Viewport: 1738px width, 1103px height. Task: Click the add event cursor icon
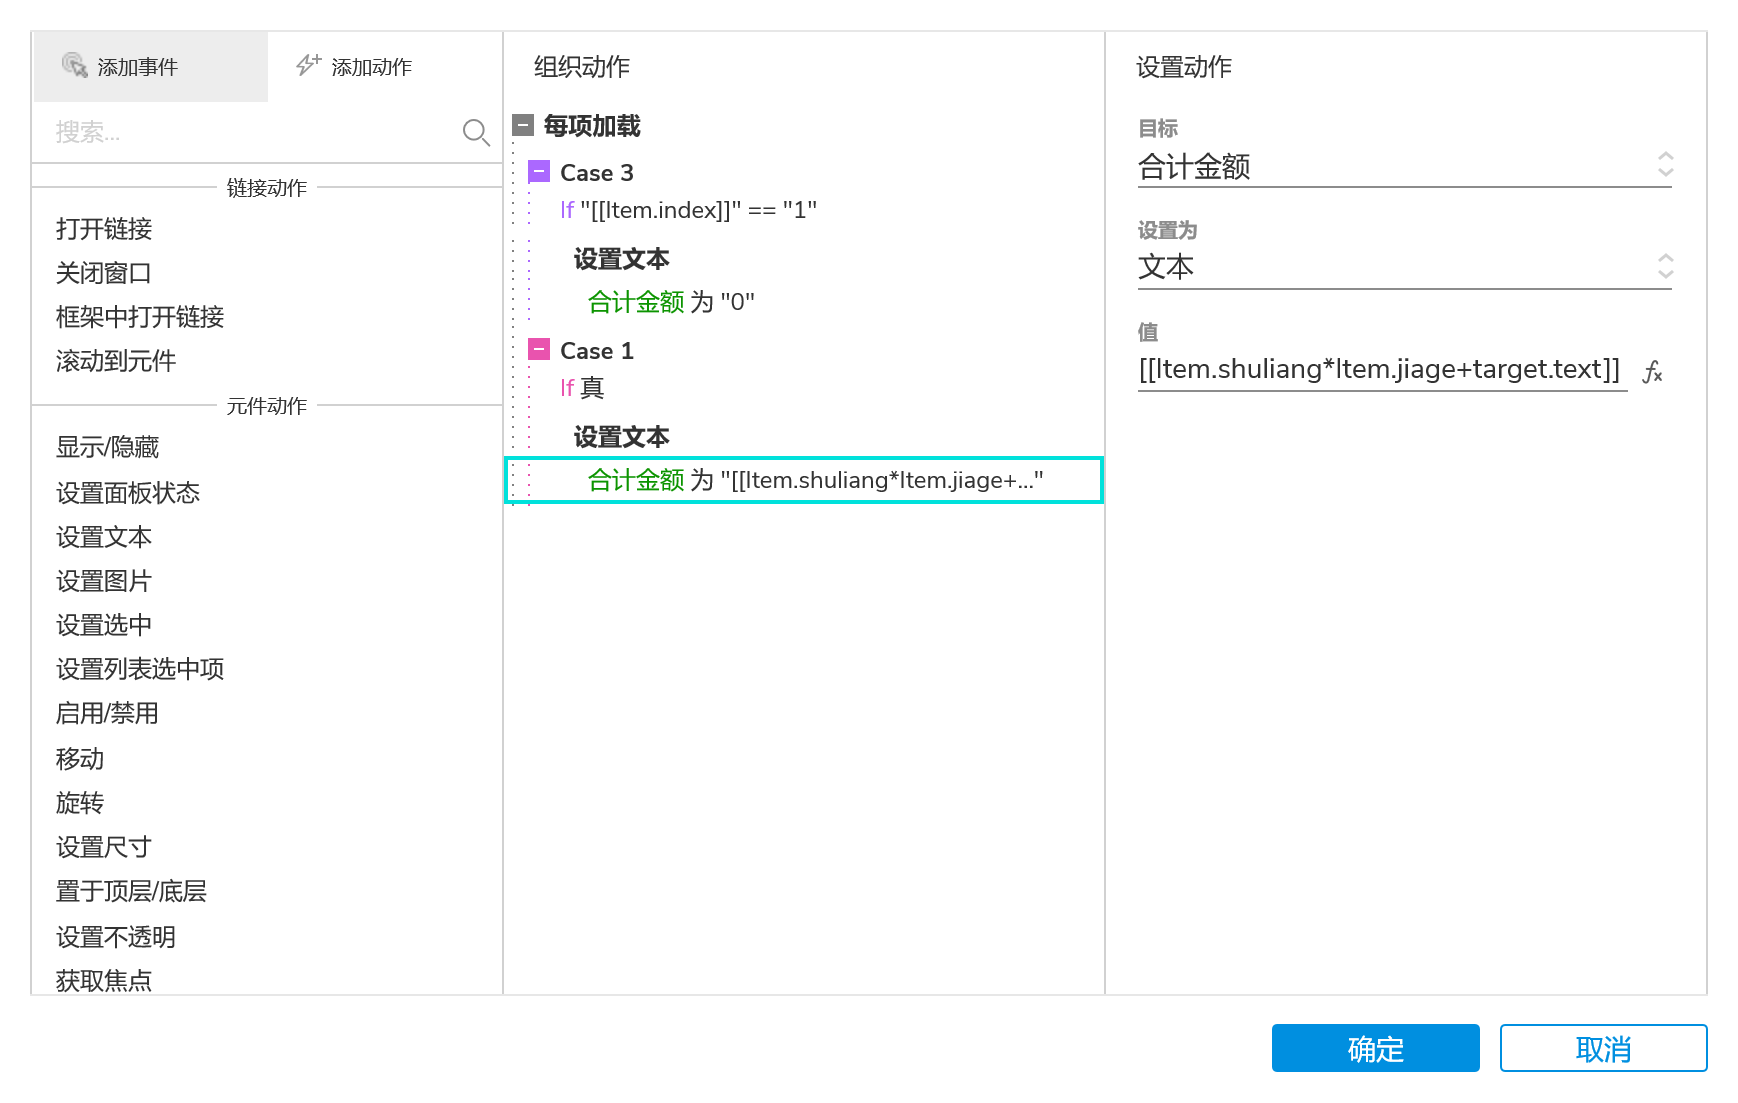[x=75, y=66]
